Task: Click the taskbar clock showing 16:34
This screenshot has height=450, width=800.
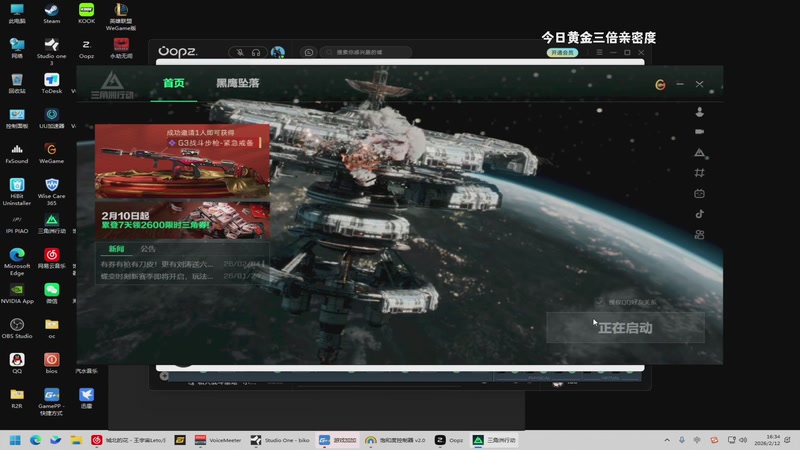Action: click(768, 440)
